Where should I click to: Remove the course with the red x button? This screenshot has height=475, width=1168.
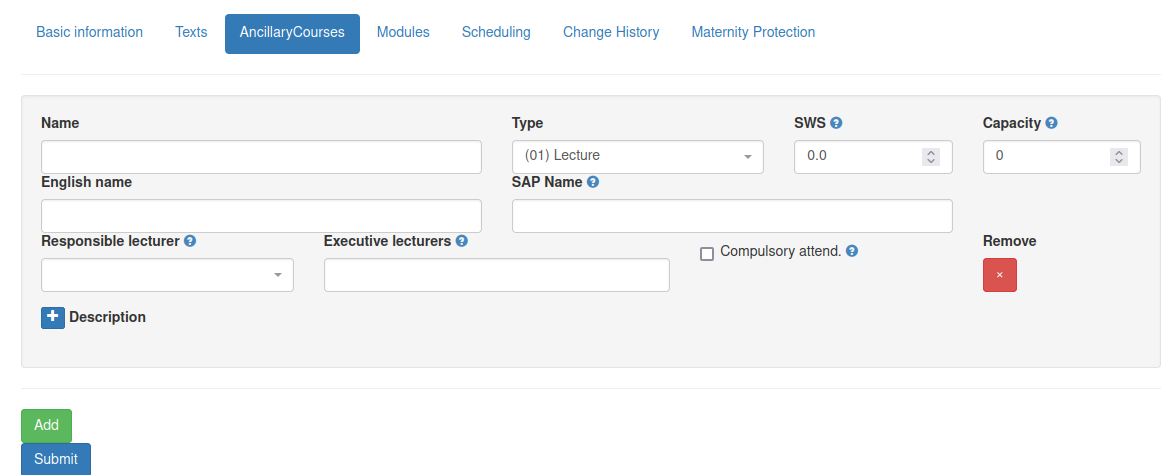(1000, 275)
